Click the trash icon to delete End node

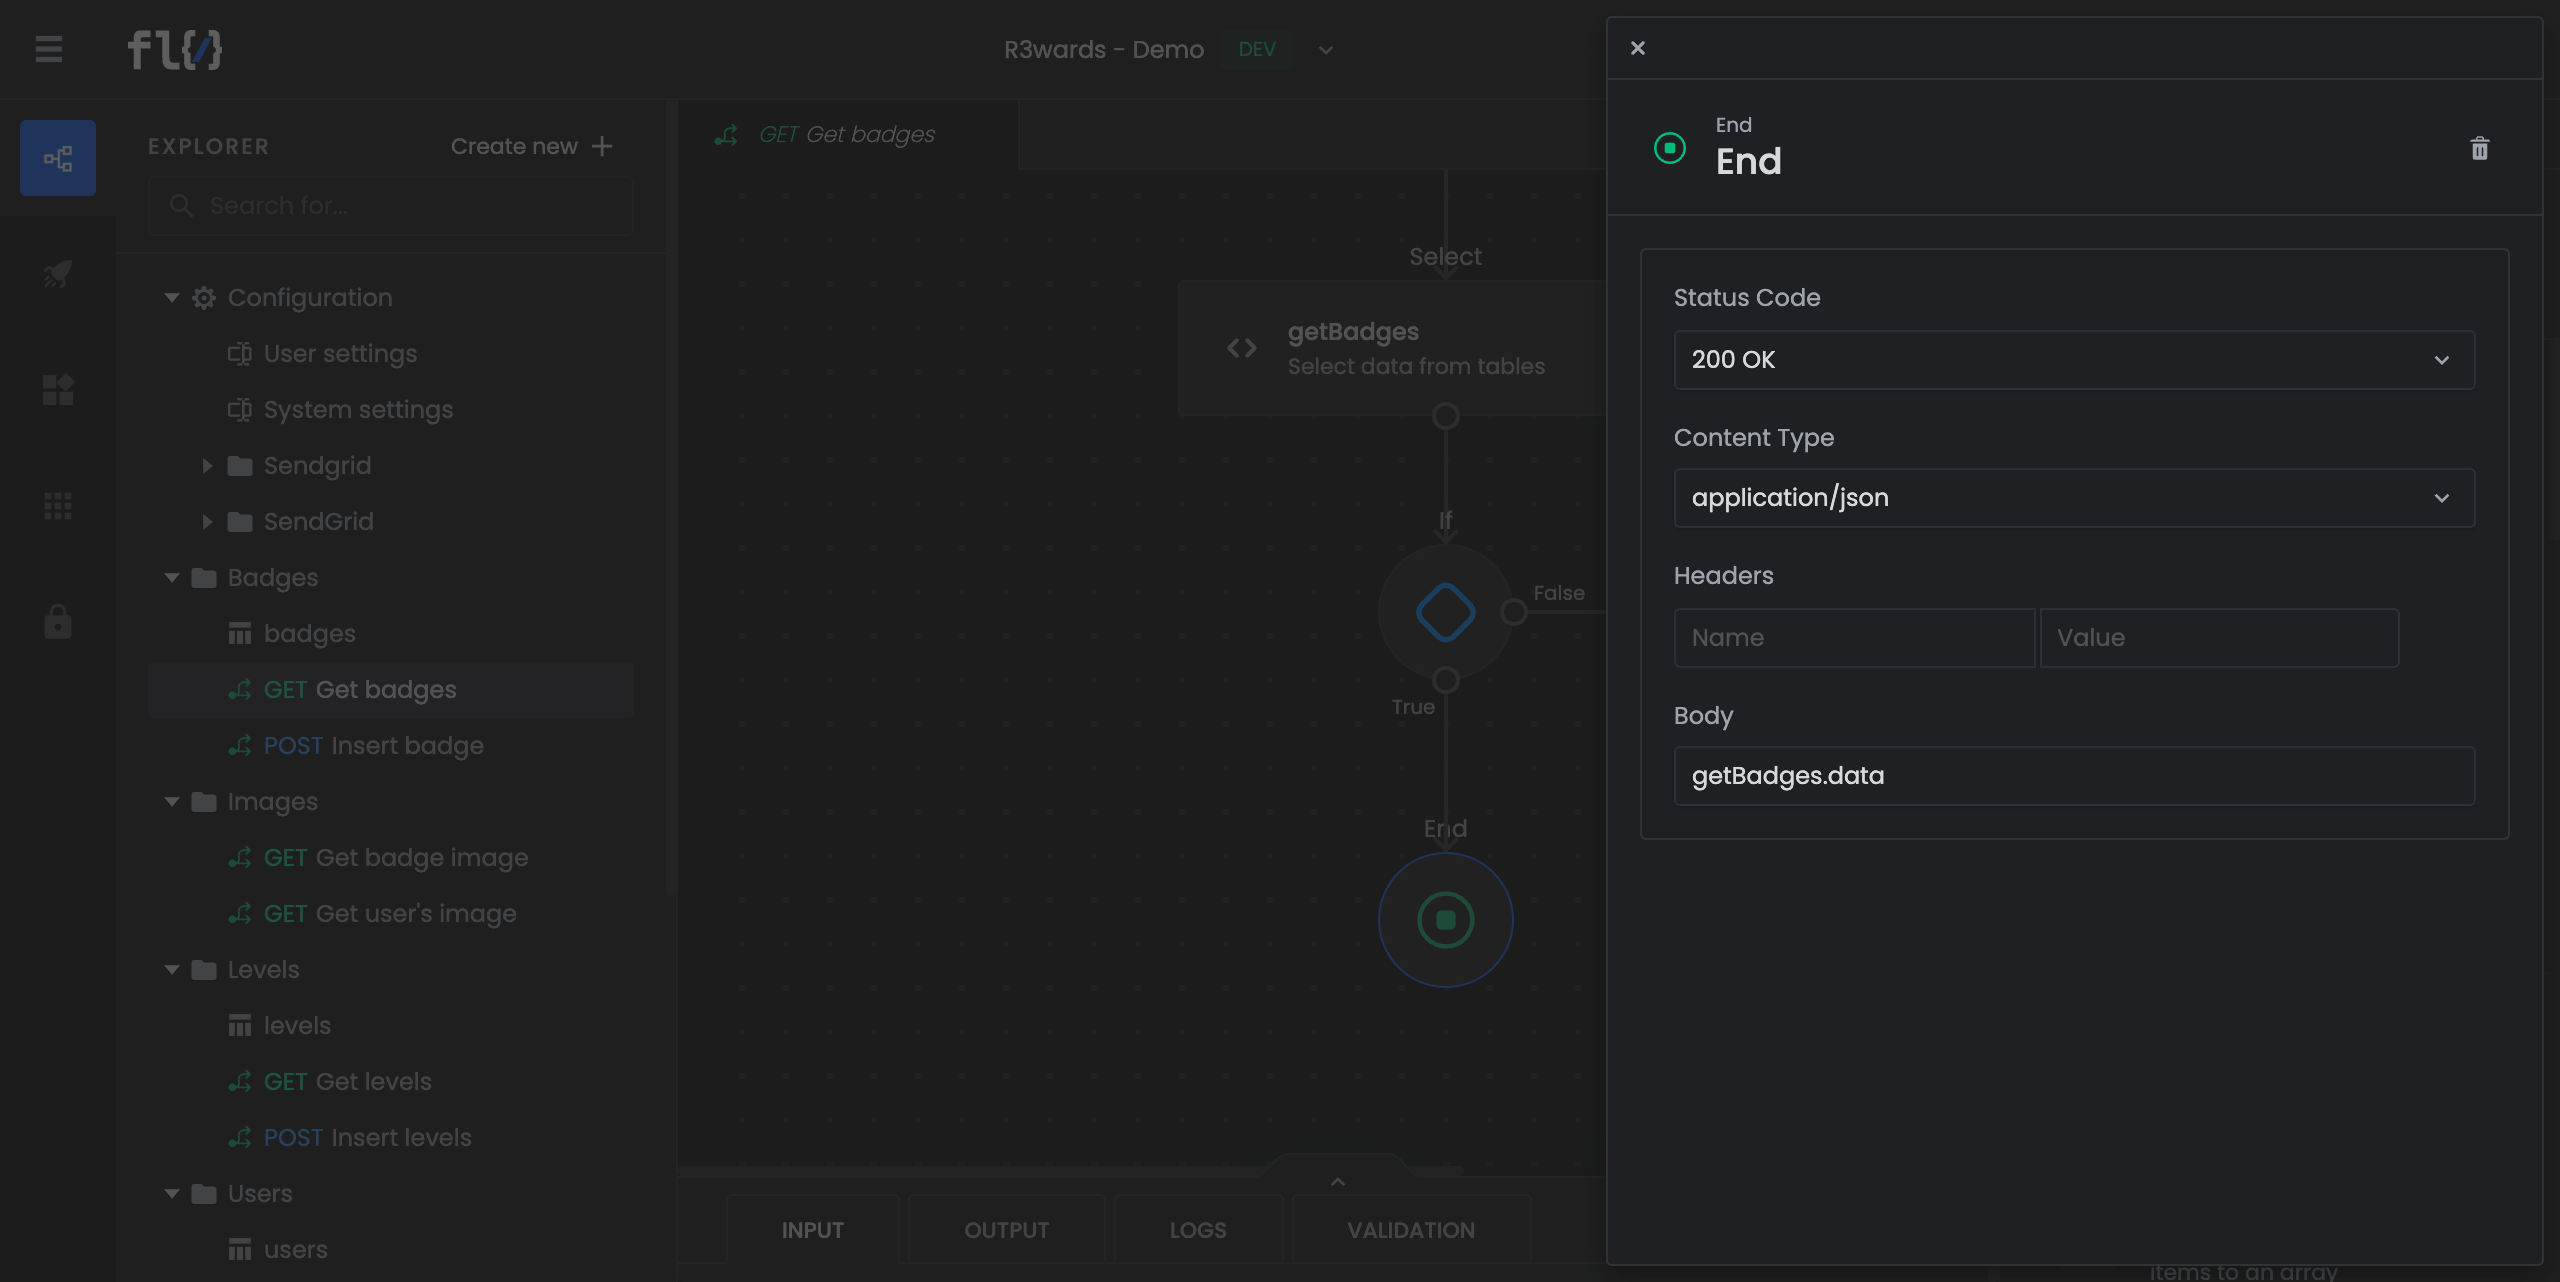[2479, 149]
